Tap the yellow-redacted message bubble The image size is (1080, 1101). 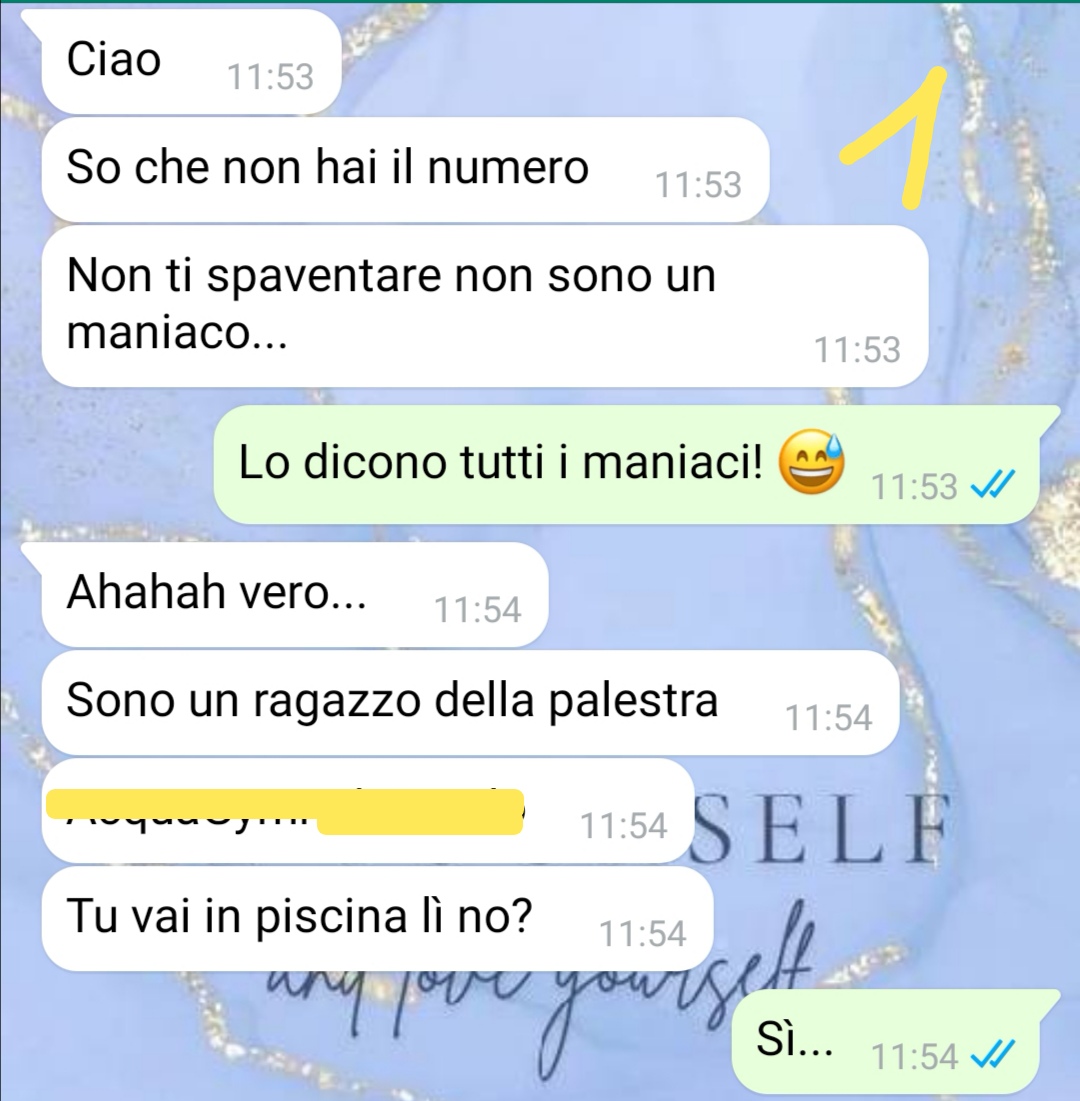click(367, 811)
